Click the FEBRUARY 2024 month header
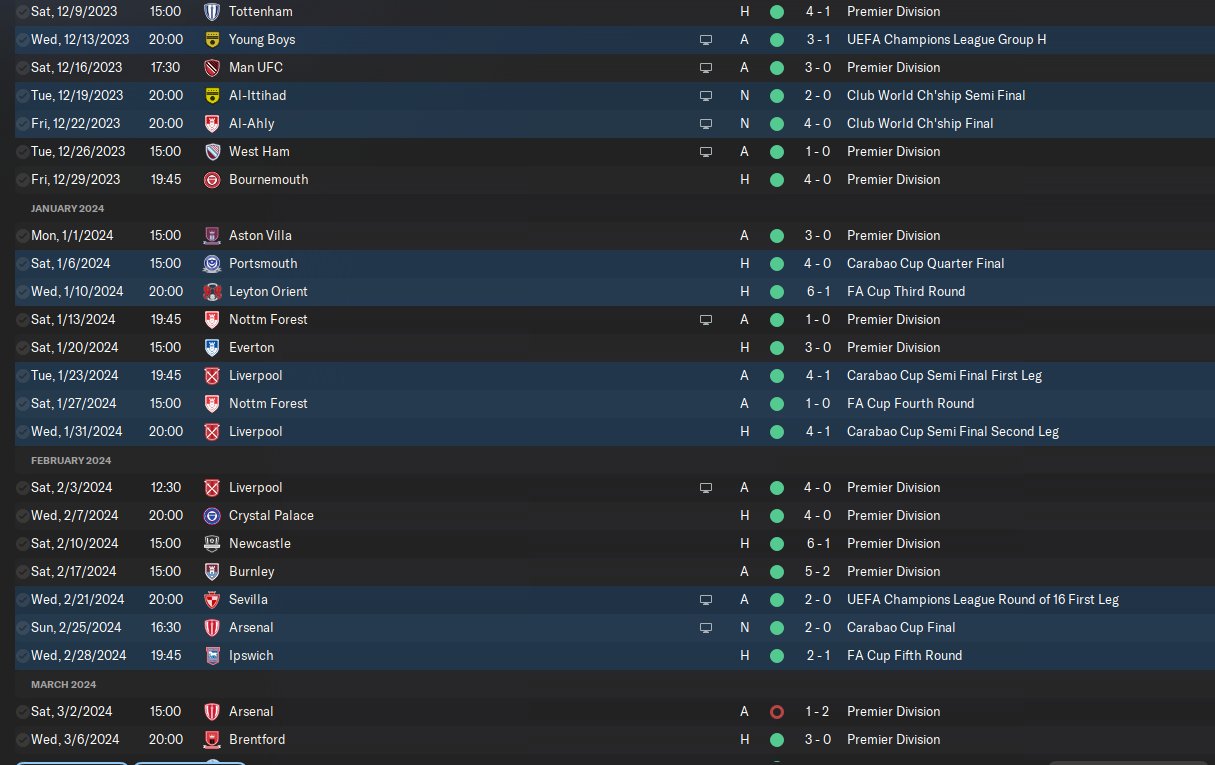Viewport: 1215px width, 765px height. click(x=71, y=461)
